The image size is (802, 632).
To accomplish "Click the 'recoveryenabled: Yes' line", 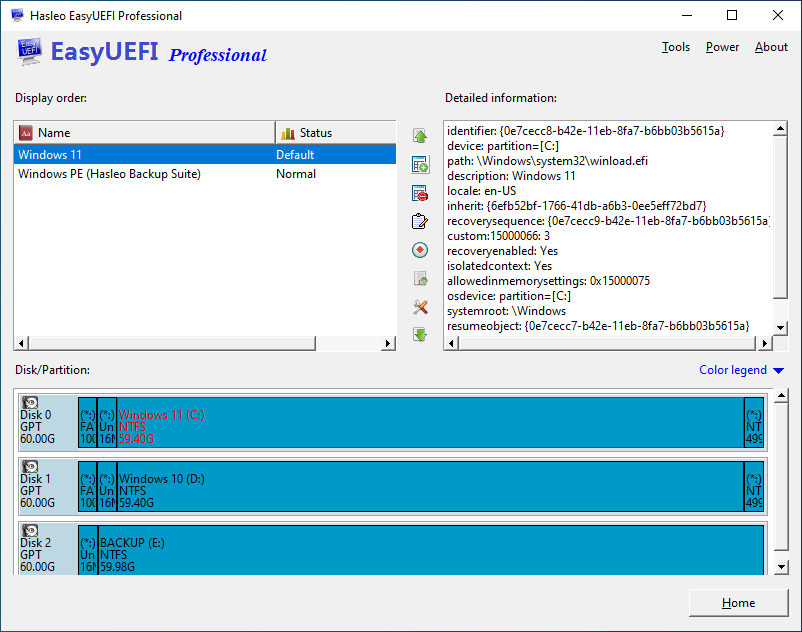I will click(x=502, y=251).
